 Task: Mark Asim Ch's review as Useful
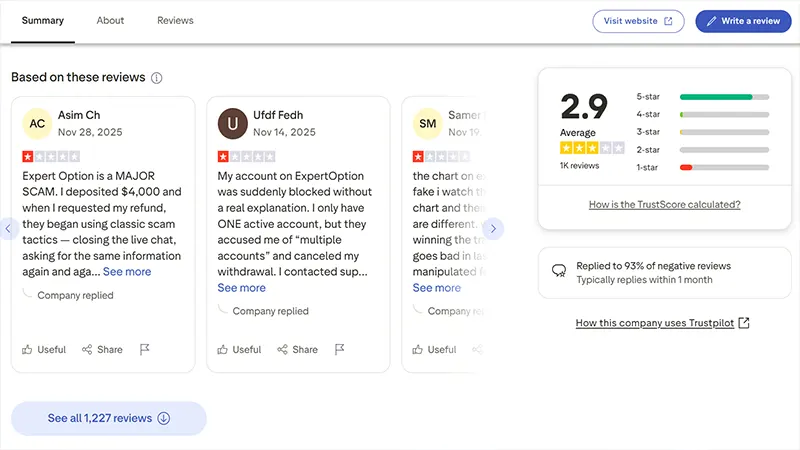point(44,349)
